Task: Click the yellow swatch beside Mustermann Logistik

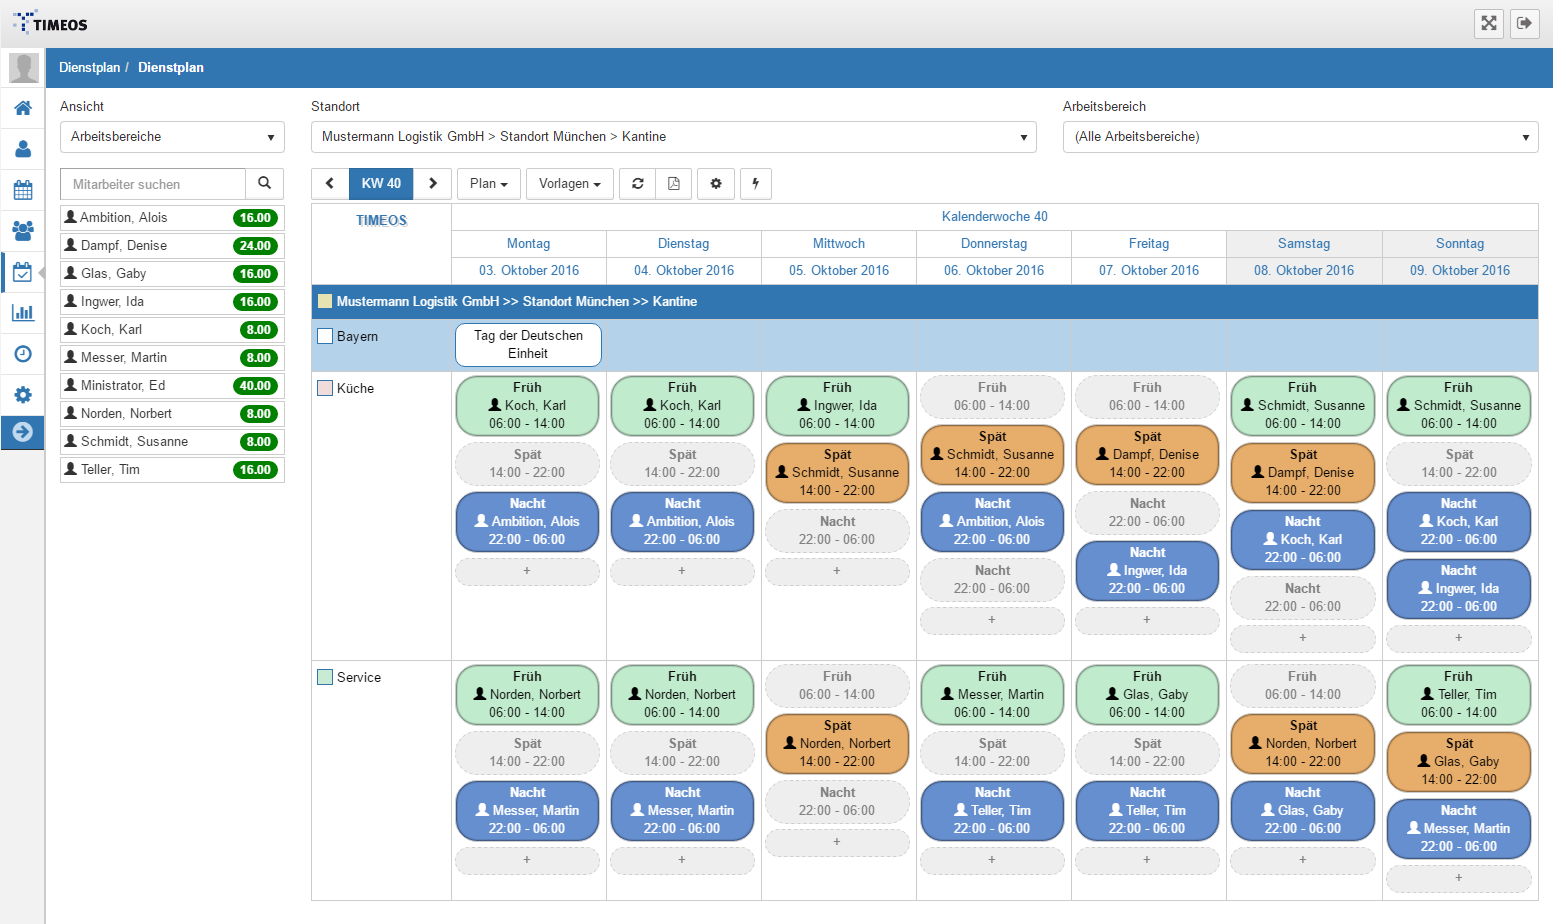Action: [324, 301]
